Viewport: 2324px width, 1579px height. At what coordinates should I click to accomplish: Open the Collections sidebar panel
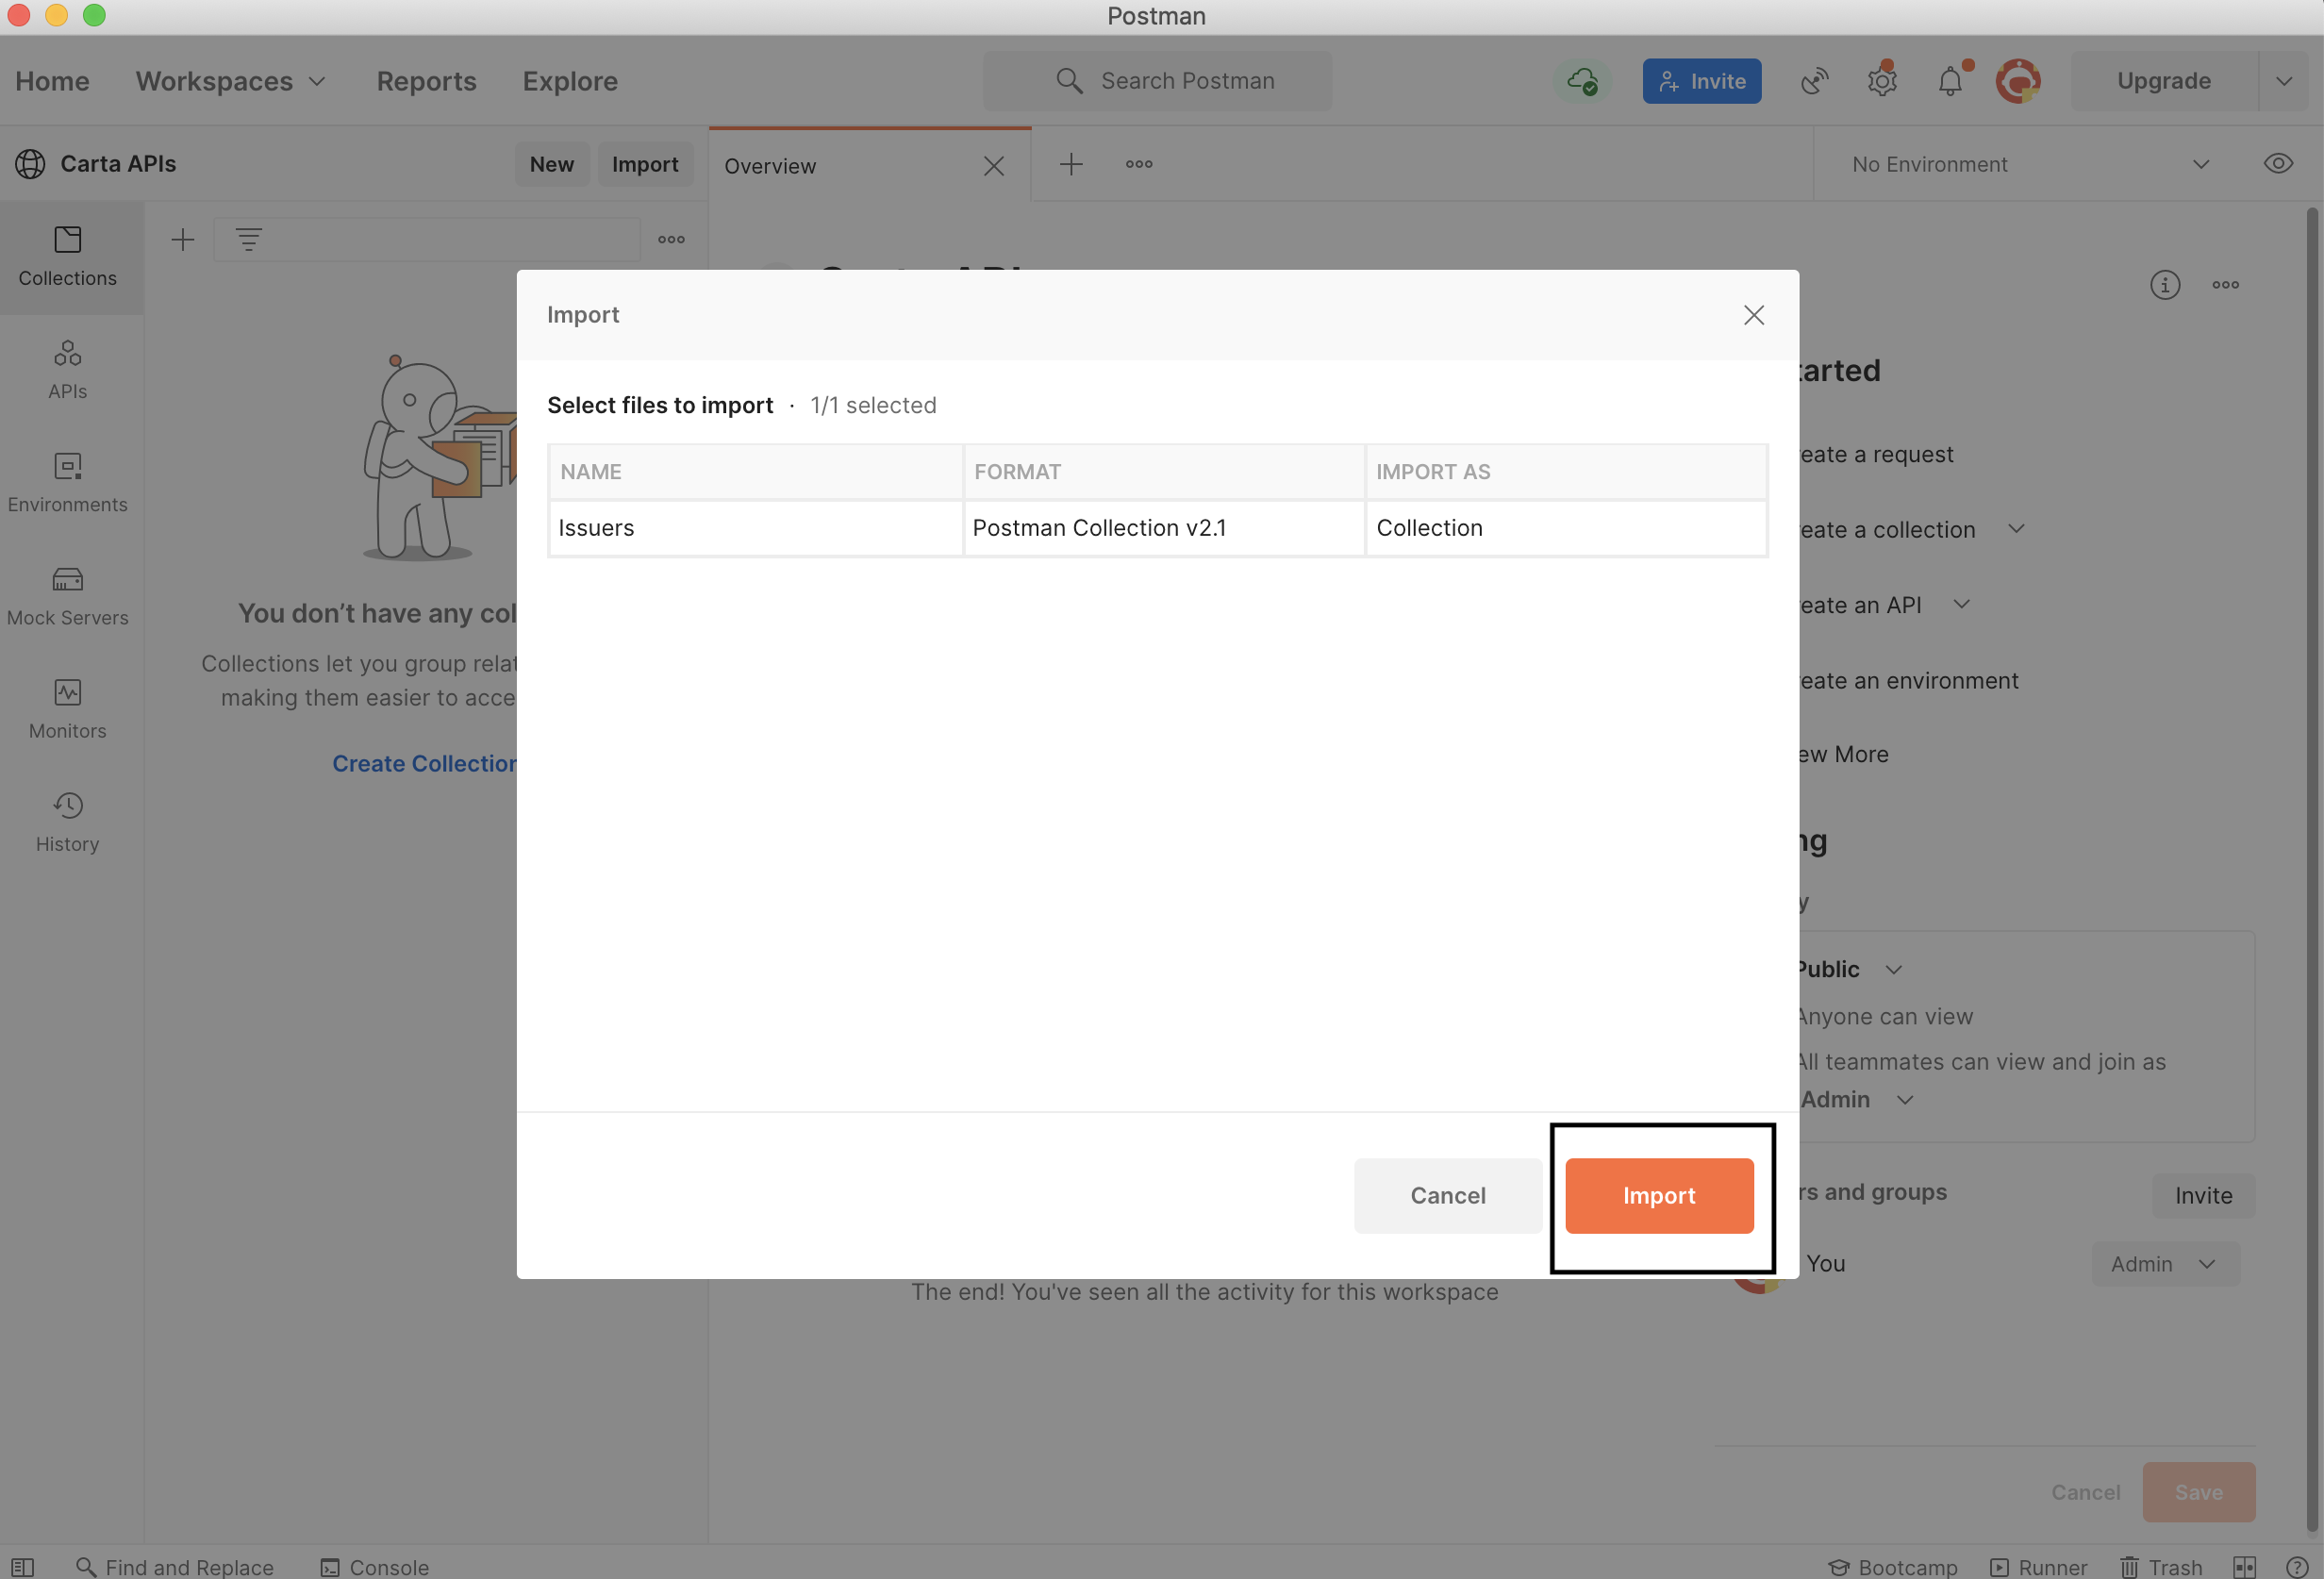[68, 257]
